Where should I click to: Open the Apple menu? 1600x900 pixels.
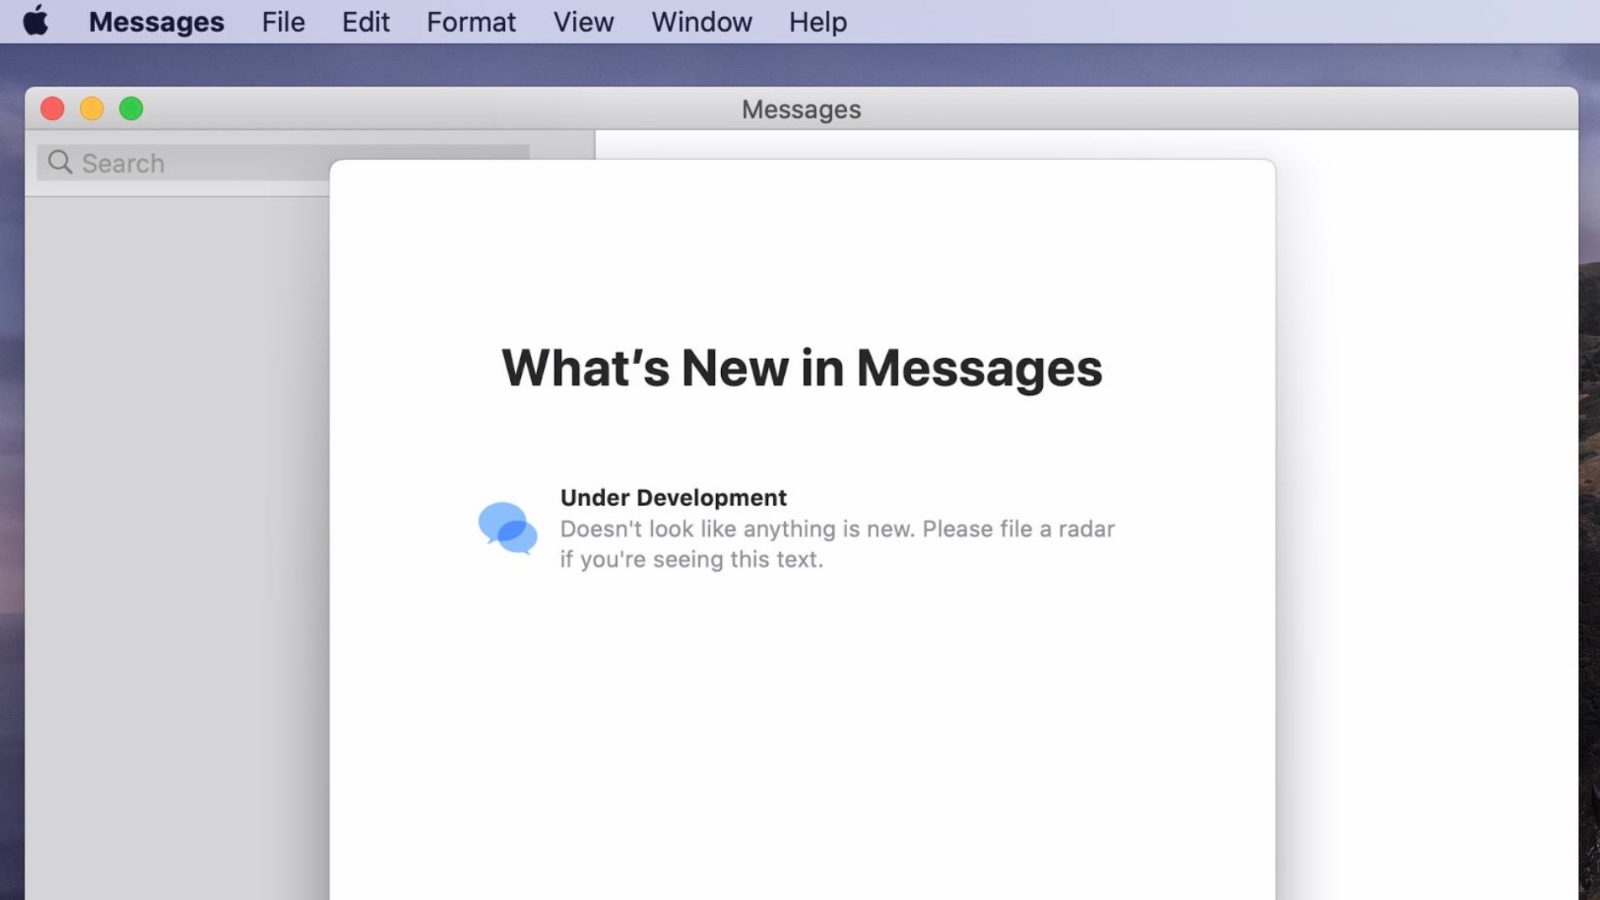pyautogui.click(x=36, y=21)
